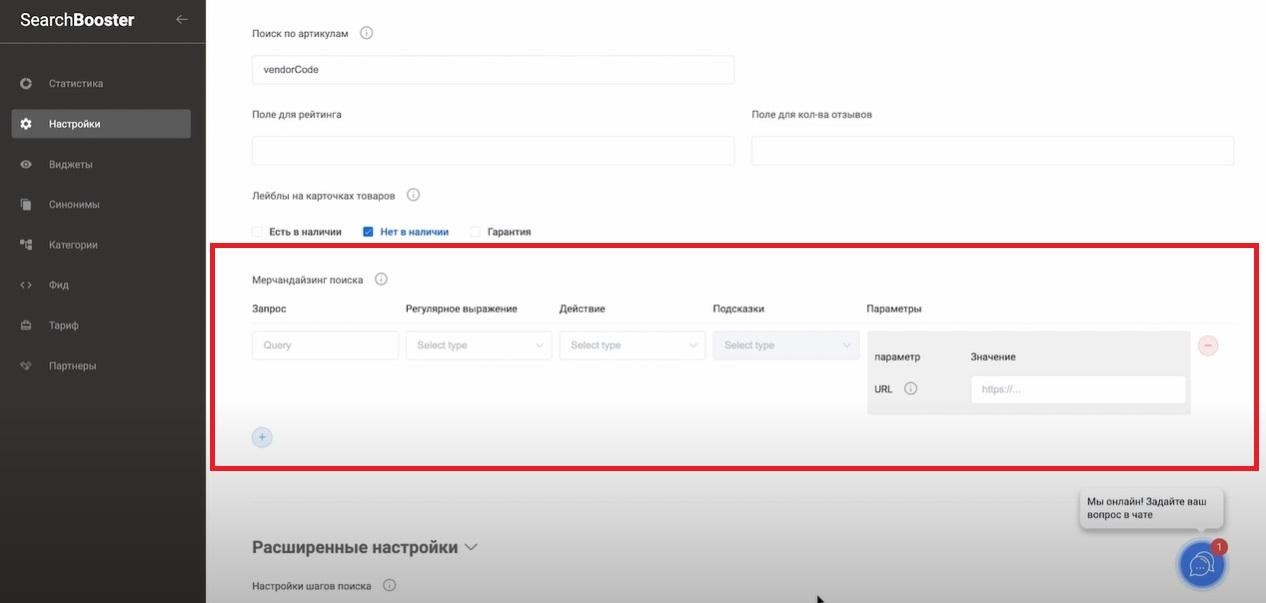The image size is (1266, 603).
Task: Remove merchandising row with red minus icon
Action: (1208, 346)
